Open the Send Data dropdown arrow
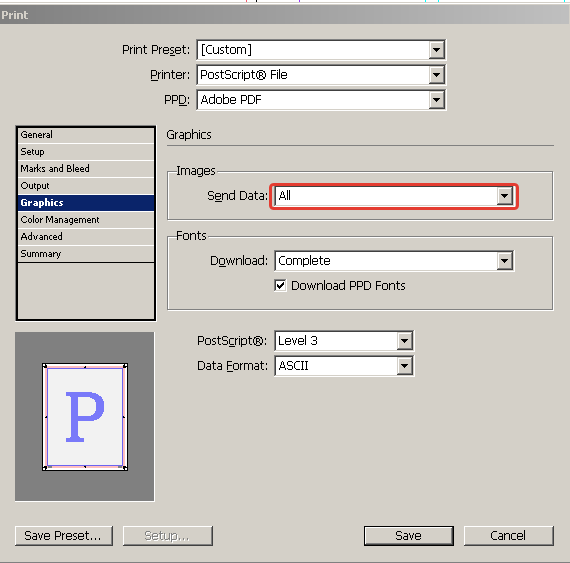The height and width of the screenshot is (563, 570). click(x=505, y=196)
